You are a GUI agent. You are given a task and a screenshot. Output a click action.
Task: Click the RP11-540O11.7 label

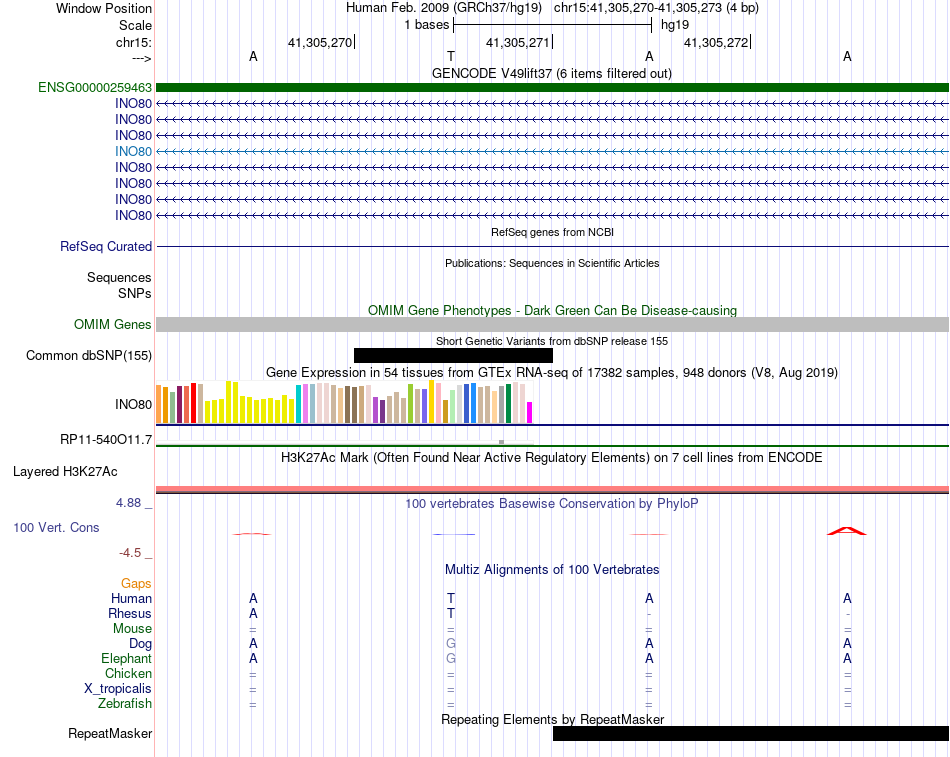105,439
